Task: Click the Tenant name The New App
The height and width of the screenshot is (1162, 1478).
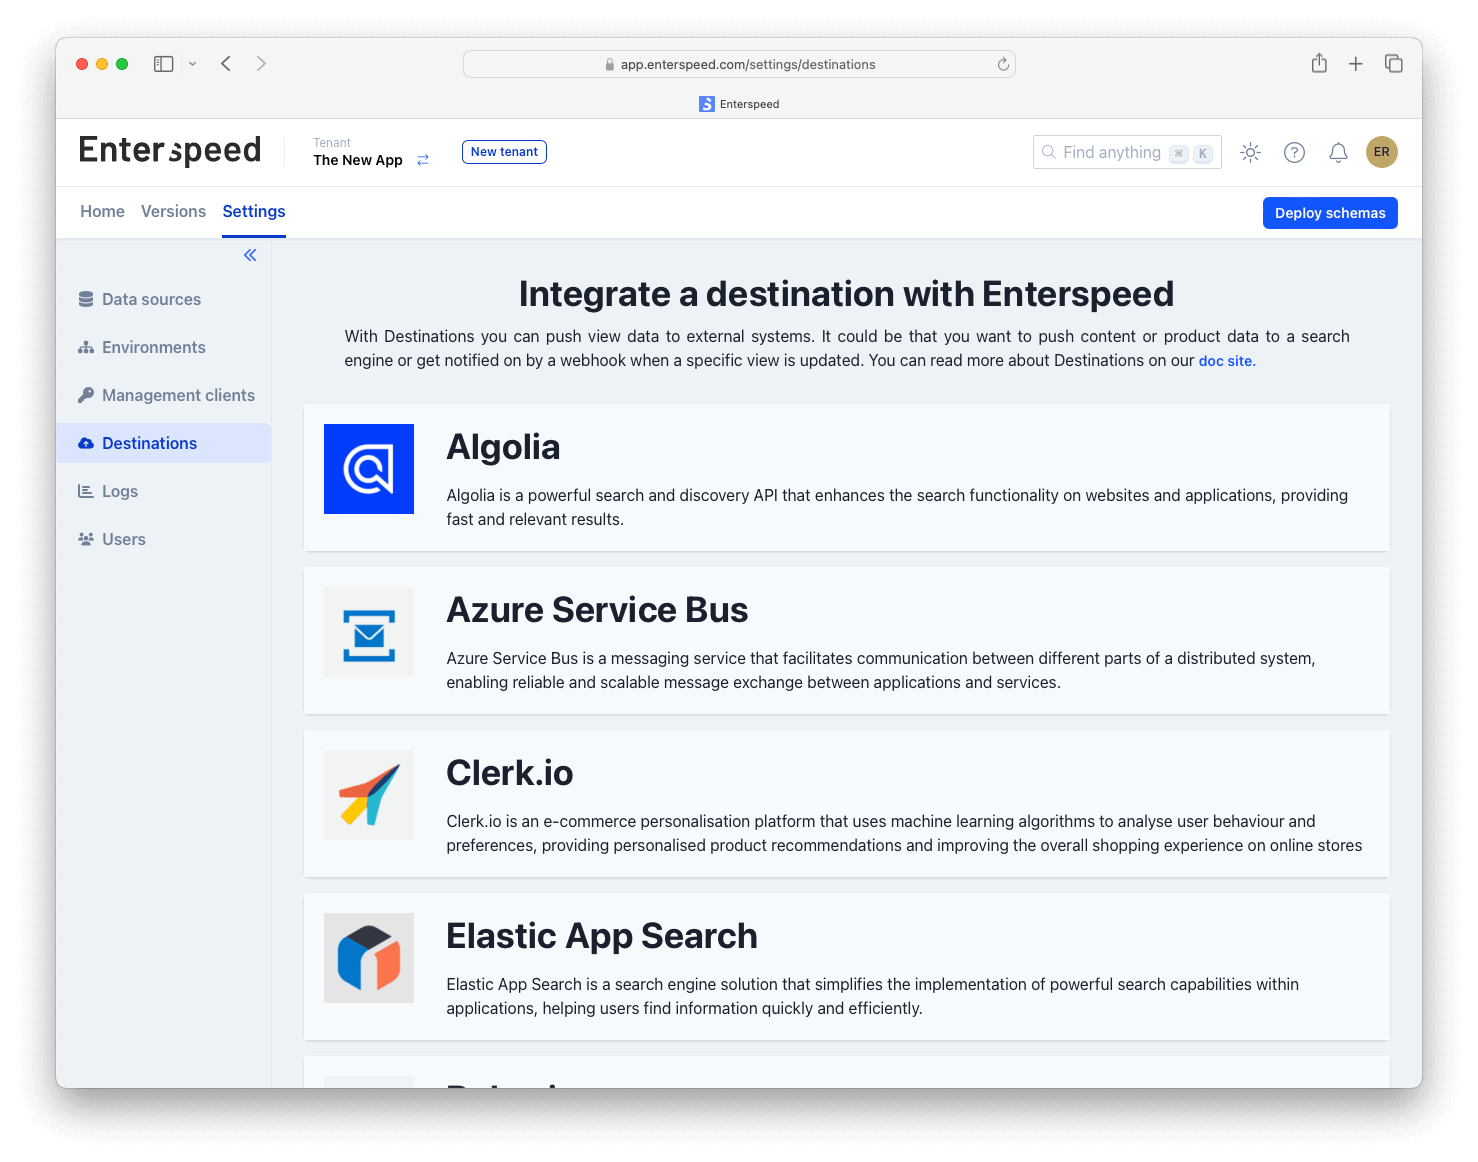Action: point(358,160)
